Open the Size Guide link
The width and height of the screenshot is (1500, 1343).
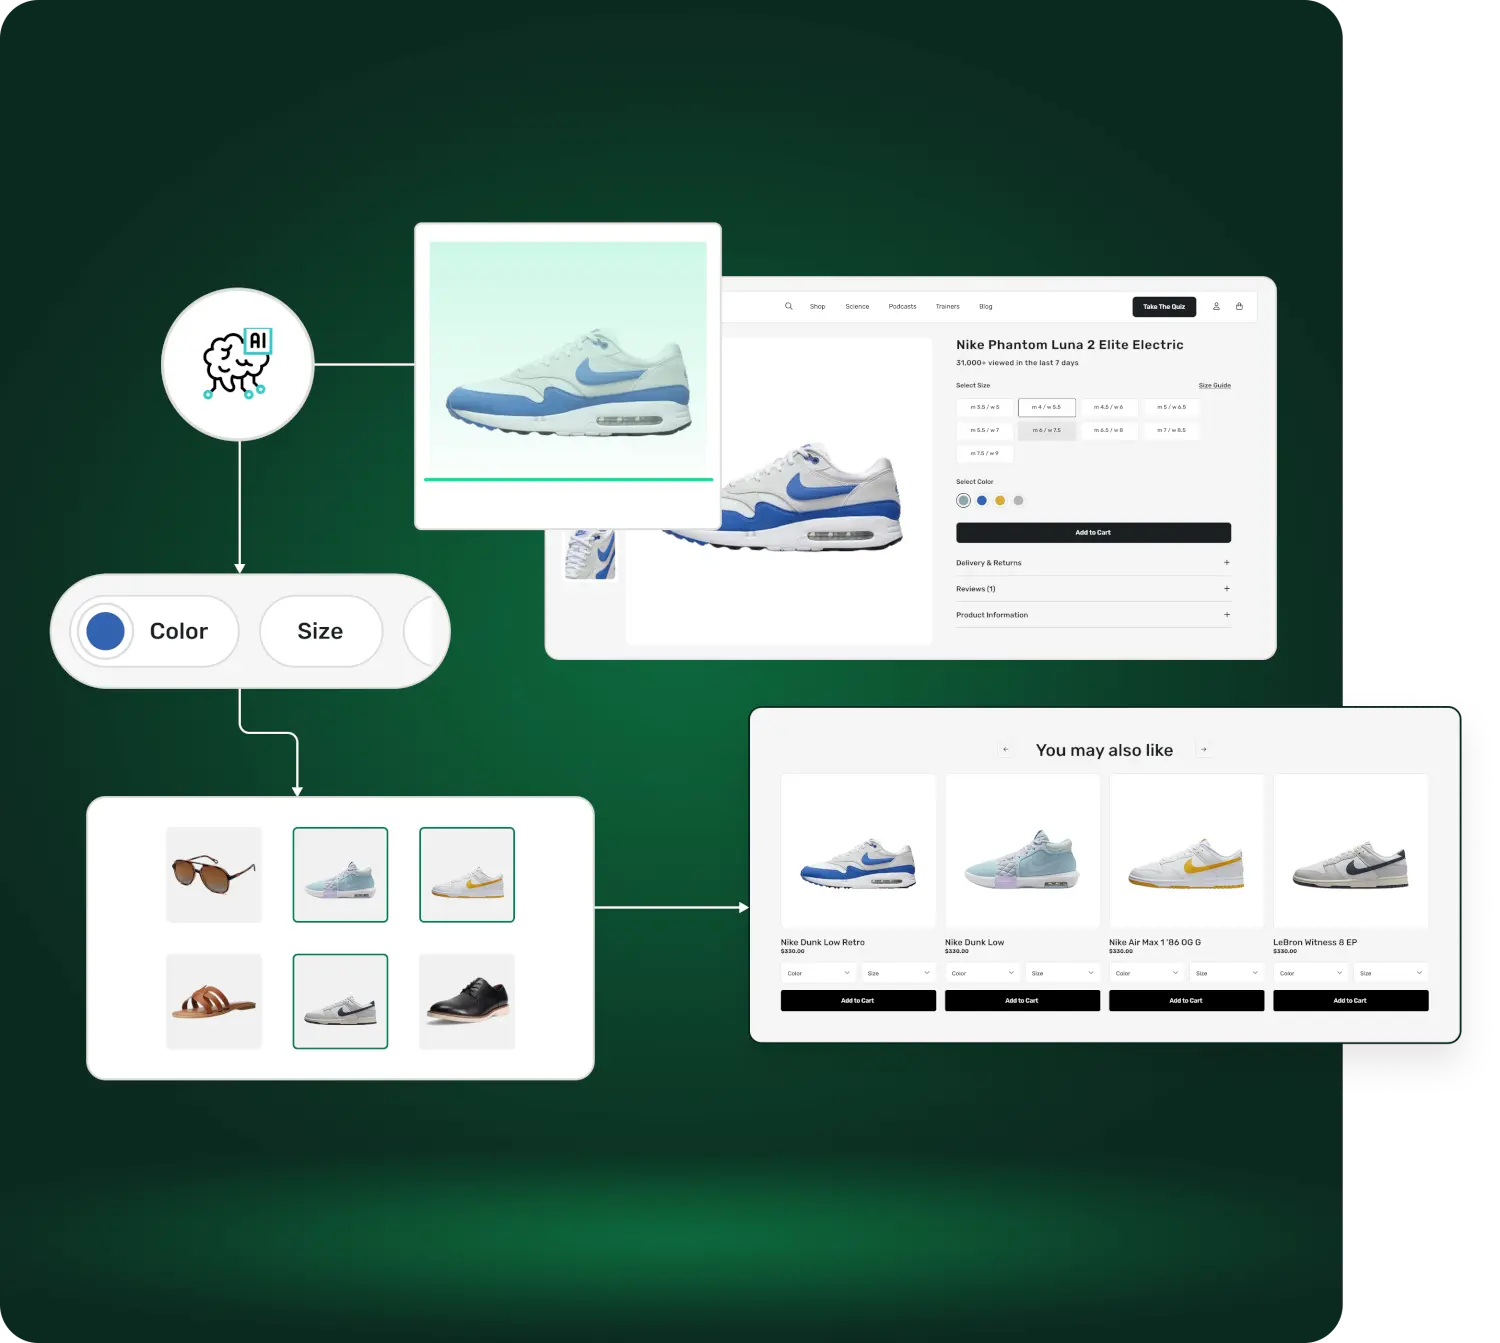[x=1214, y=385]
